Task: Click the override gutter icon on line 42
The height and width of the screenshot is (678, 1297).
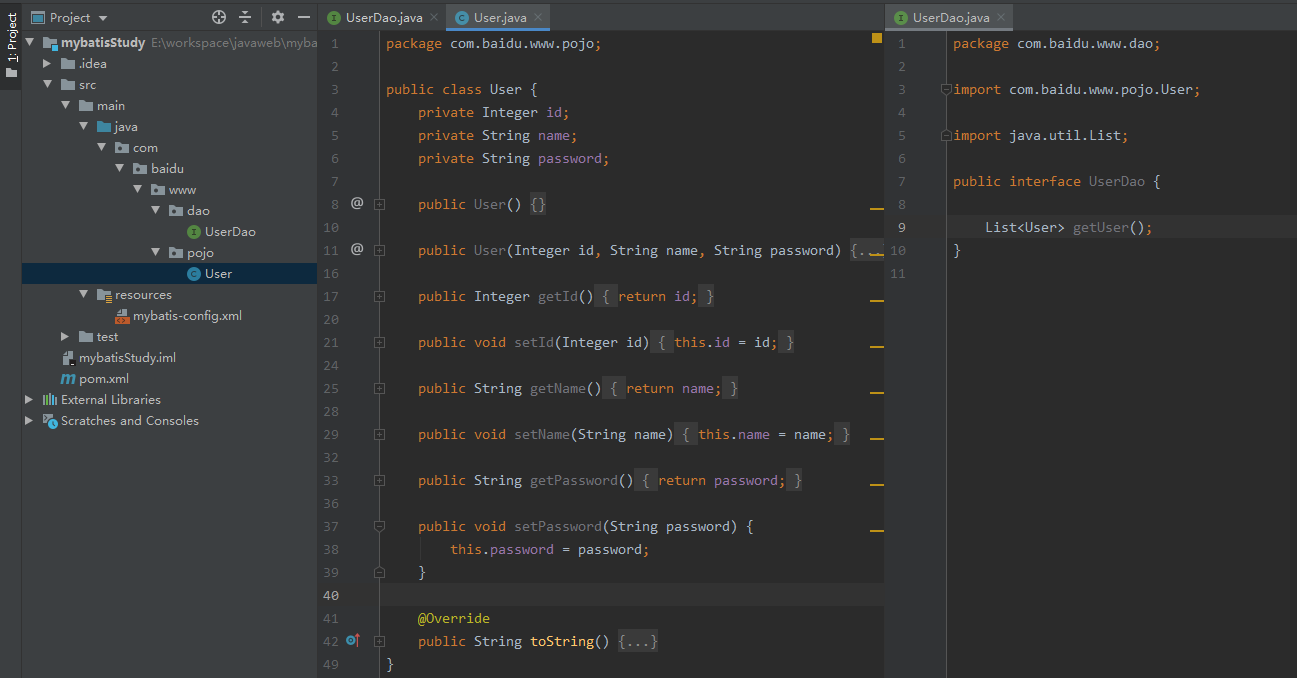Action: pyautogui.click(x=352, y=640)
